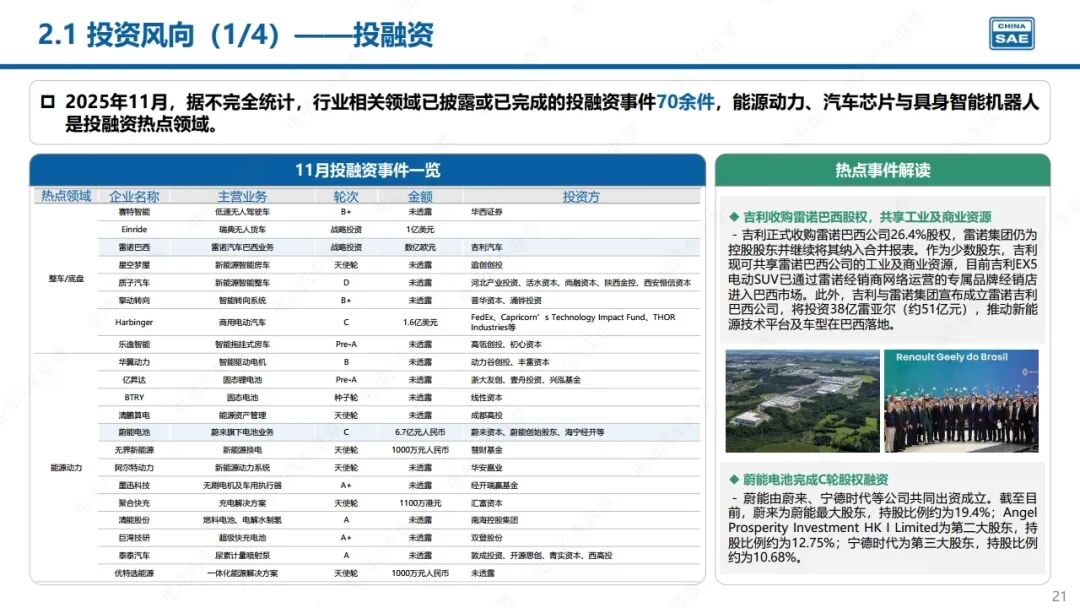
Task: Click the highlighted figure 70余件
Action: [x=685, y=102]
